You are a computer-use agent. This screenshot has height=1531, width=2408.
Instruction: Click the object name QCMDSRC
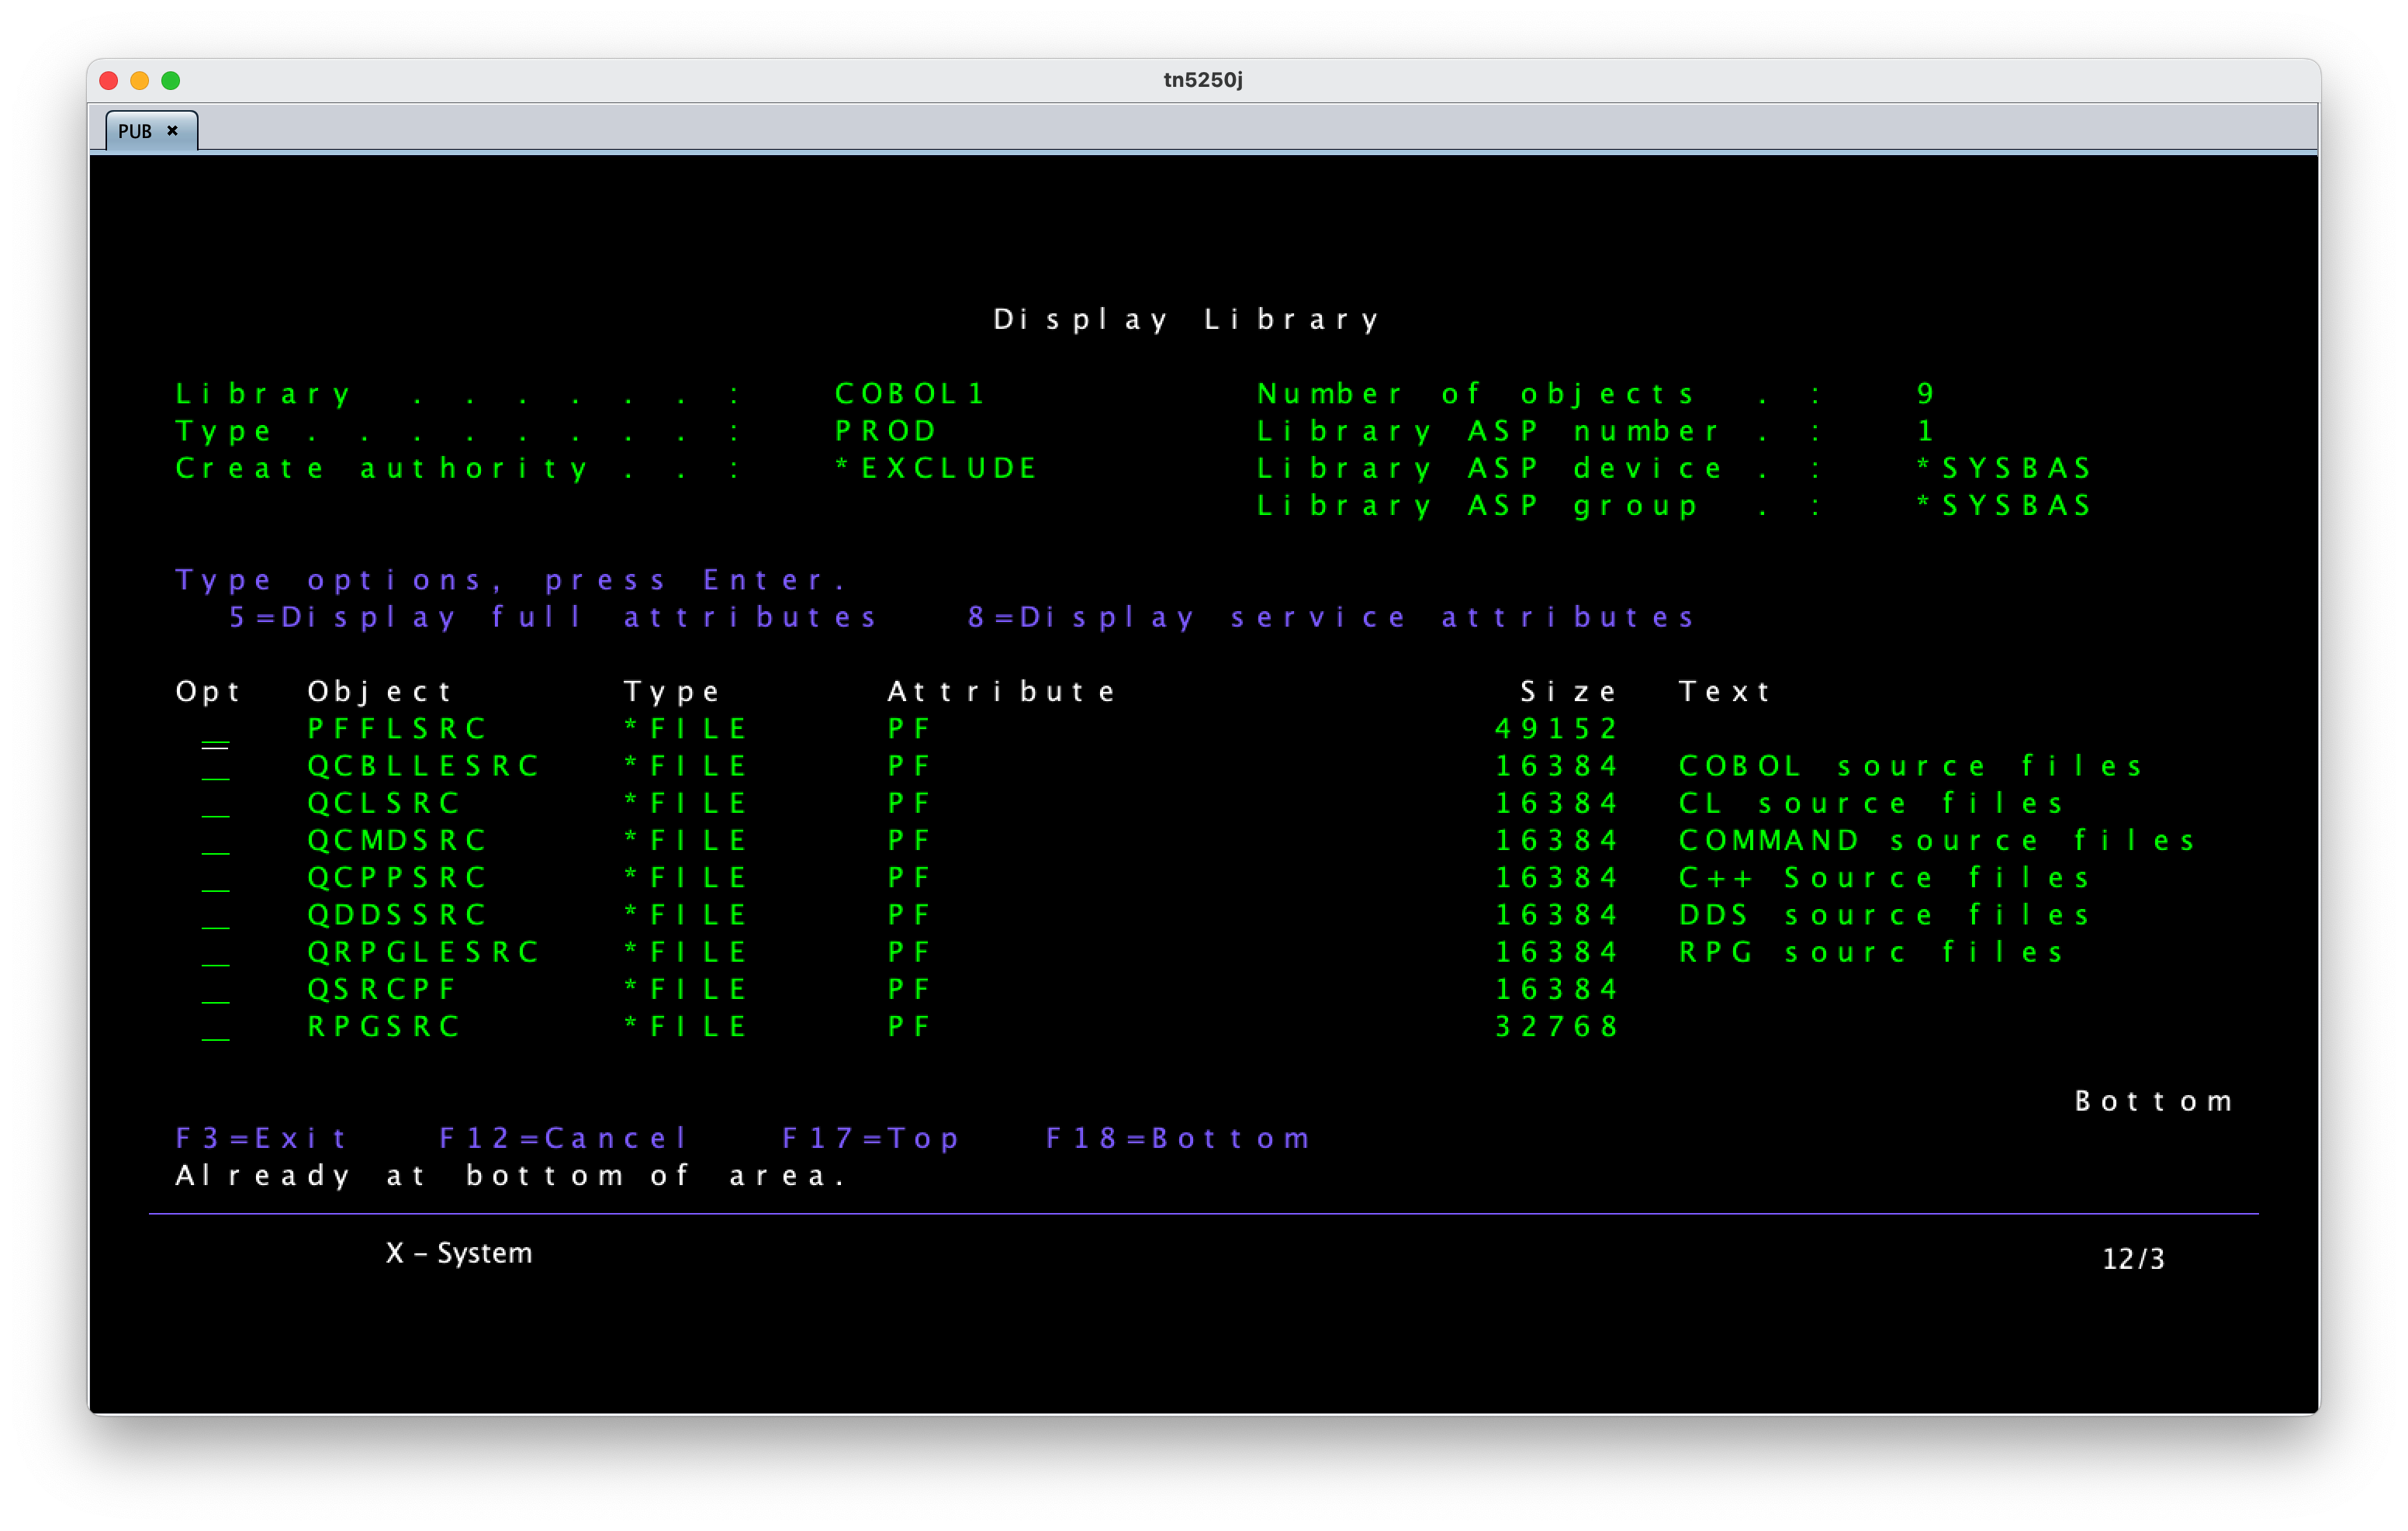click(x=397, y=840)
